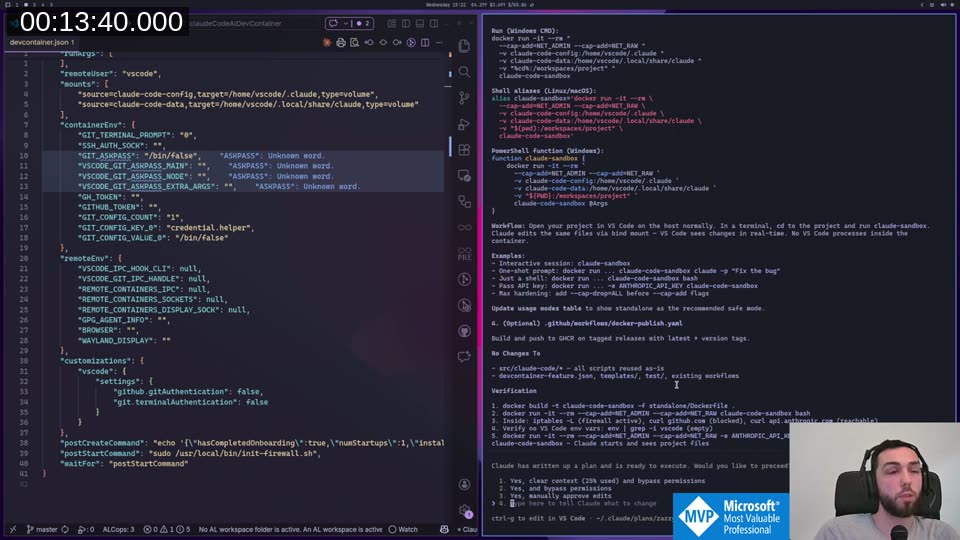
Task: Click the "postCreateCommand" line in editor
Action: [252, 443]
